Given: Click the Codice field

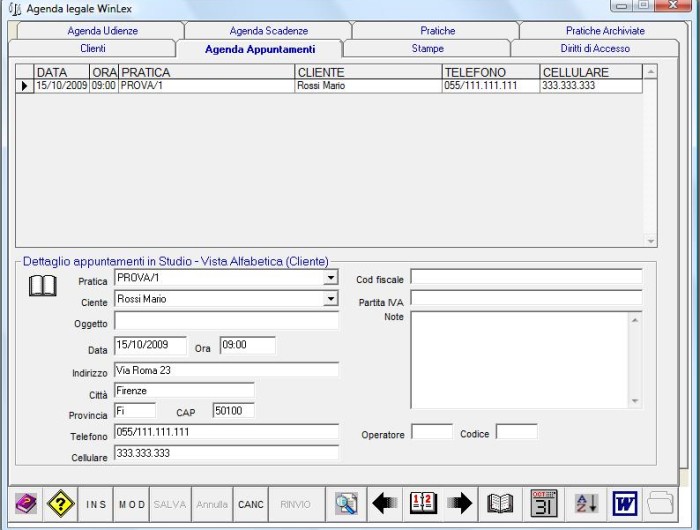Looking at the screenshot, I should [517, 432].
